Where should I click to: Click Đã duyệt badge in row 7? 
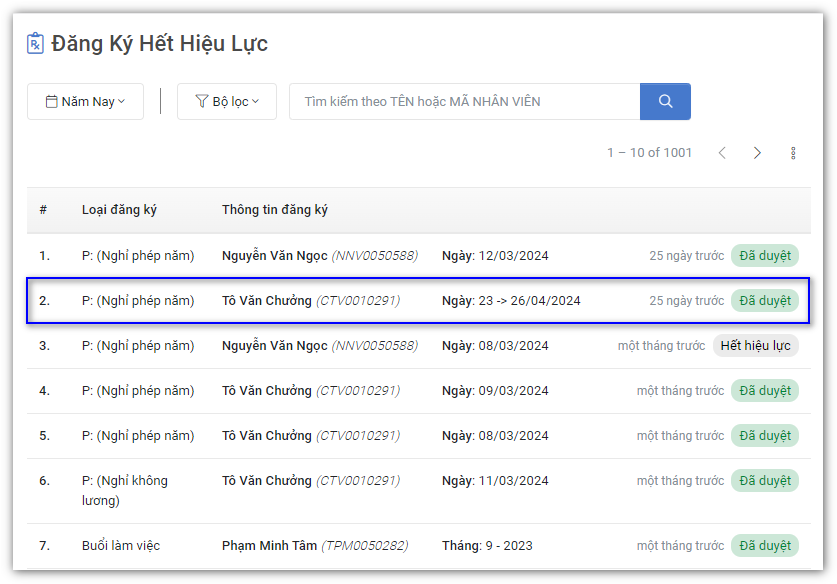coord(765,546)
